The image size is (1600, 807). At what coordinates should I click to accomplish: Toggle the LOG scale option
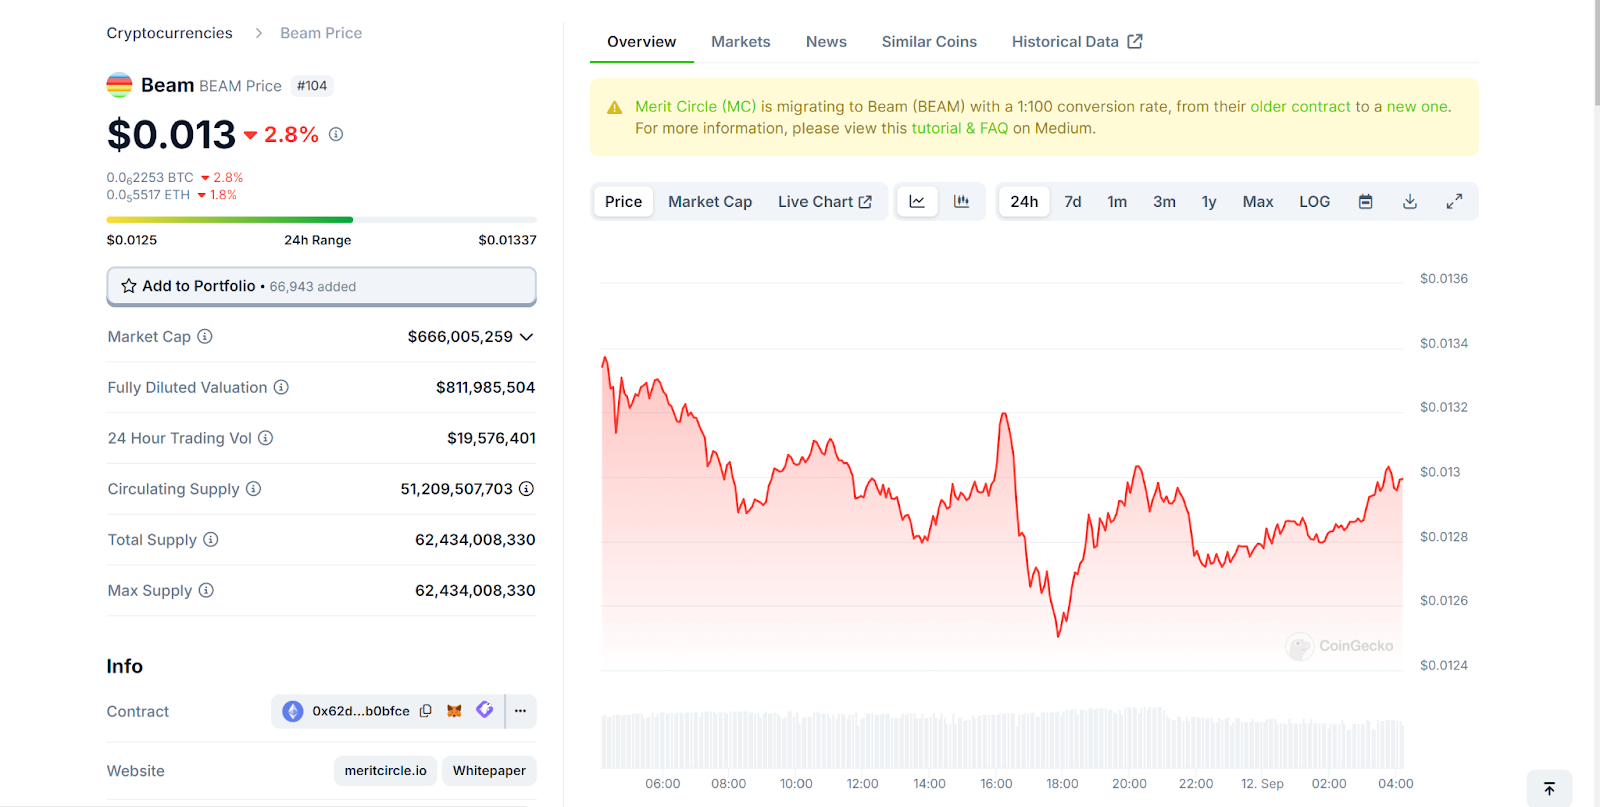click(1315, 202)
